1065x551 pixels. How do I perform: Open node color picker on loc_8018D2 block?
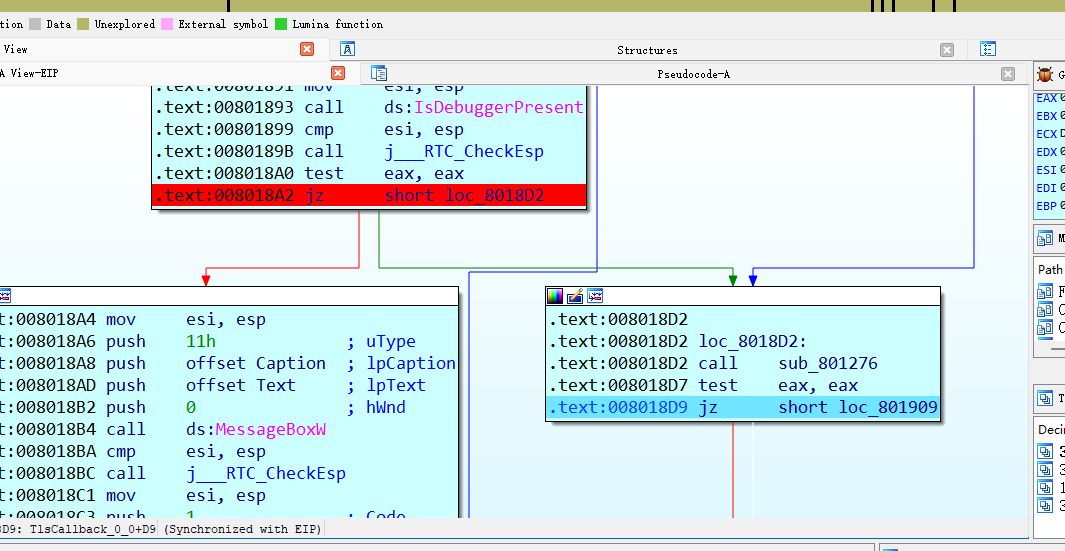click(x=555, y=296)
